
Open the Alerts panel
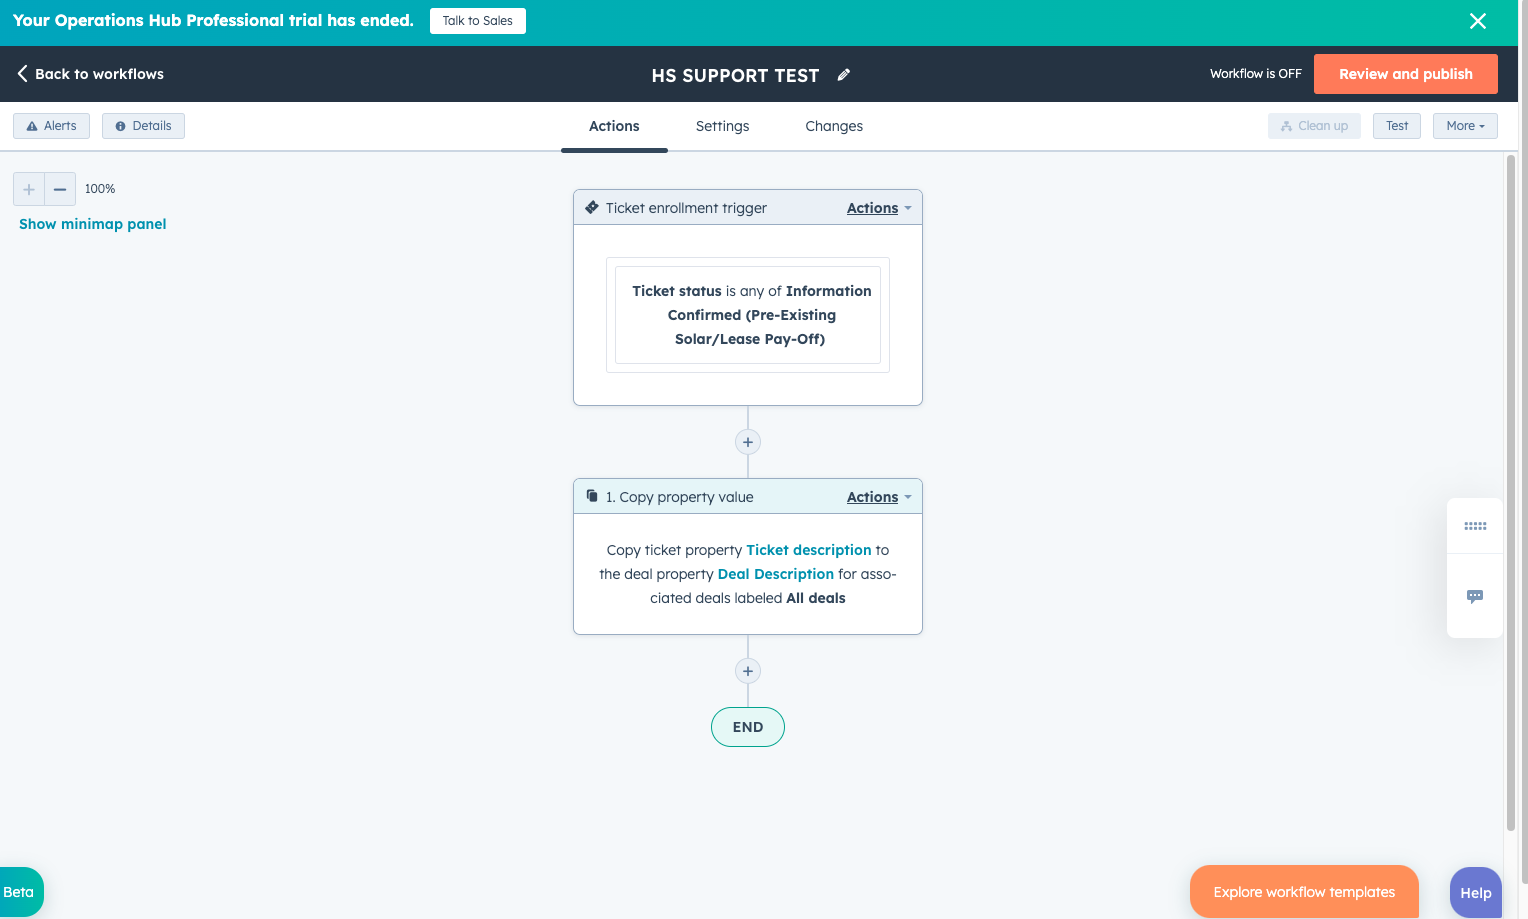tap(51, 126)
